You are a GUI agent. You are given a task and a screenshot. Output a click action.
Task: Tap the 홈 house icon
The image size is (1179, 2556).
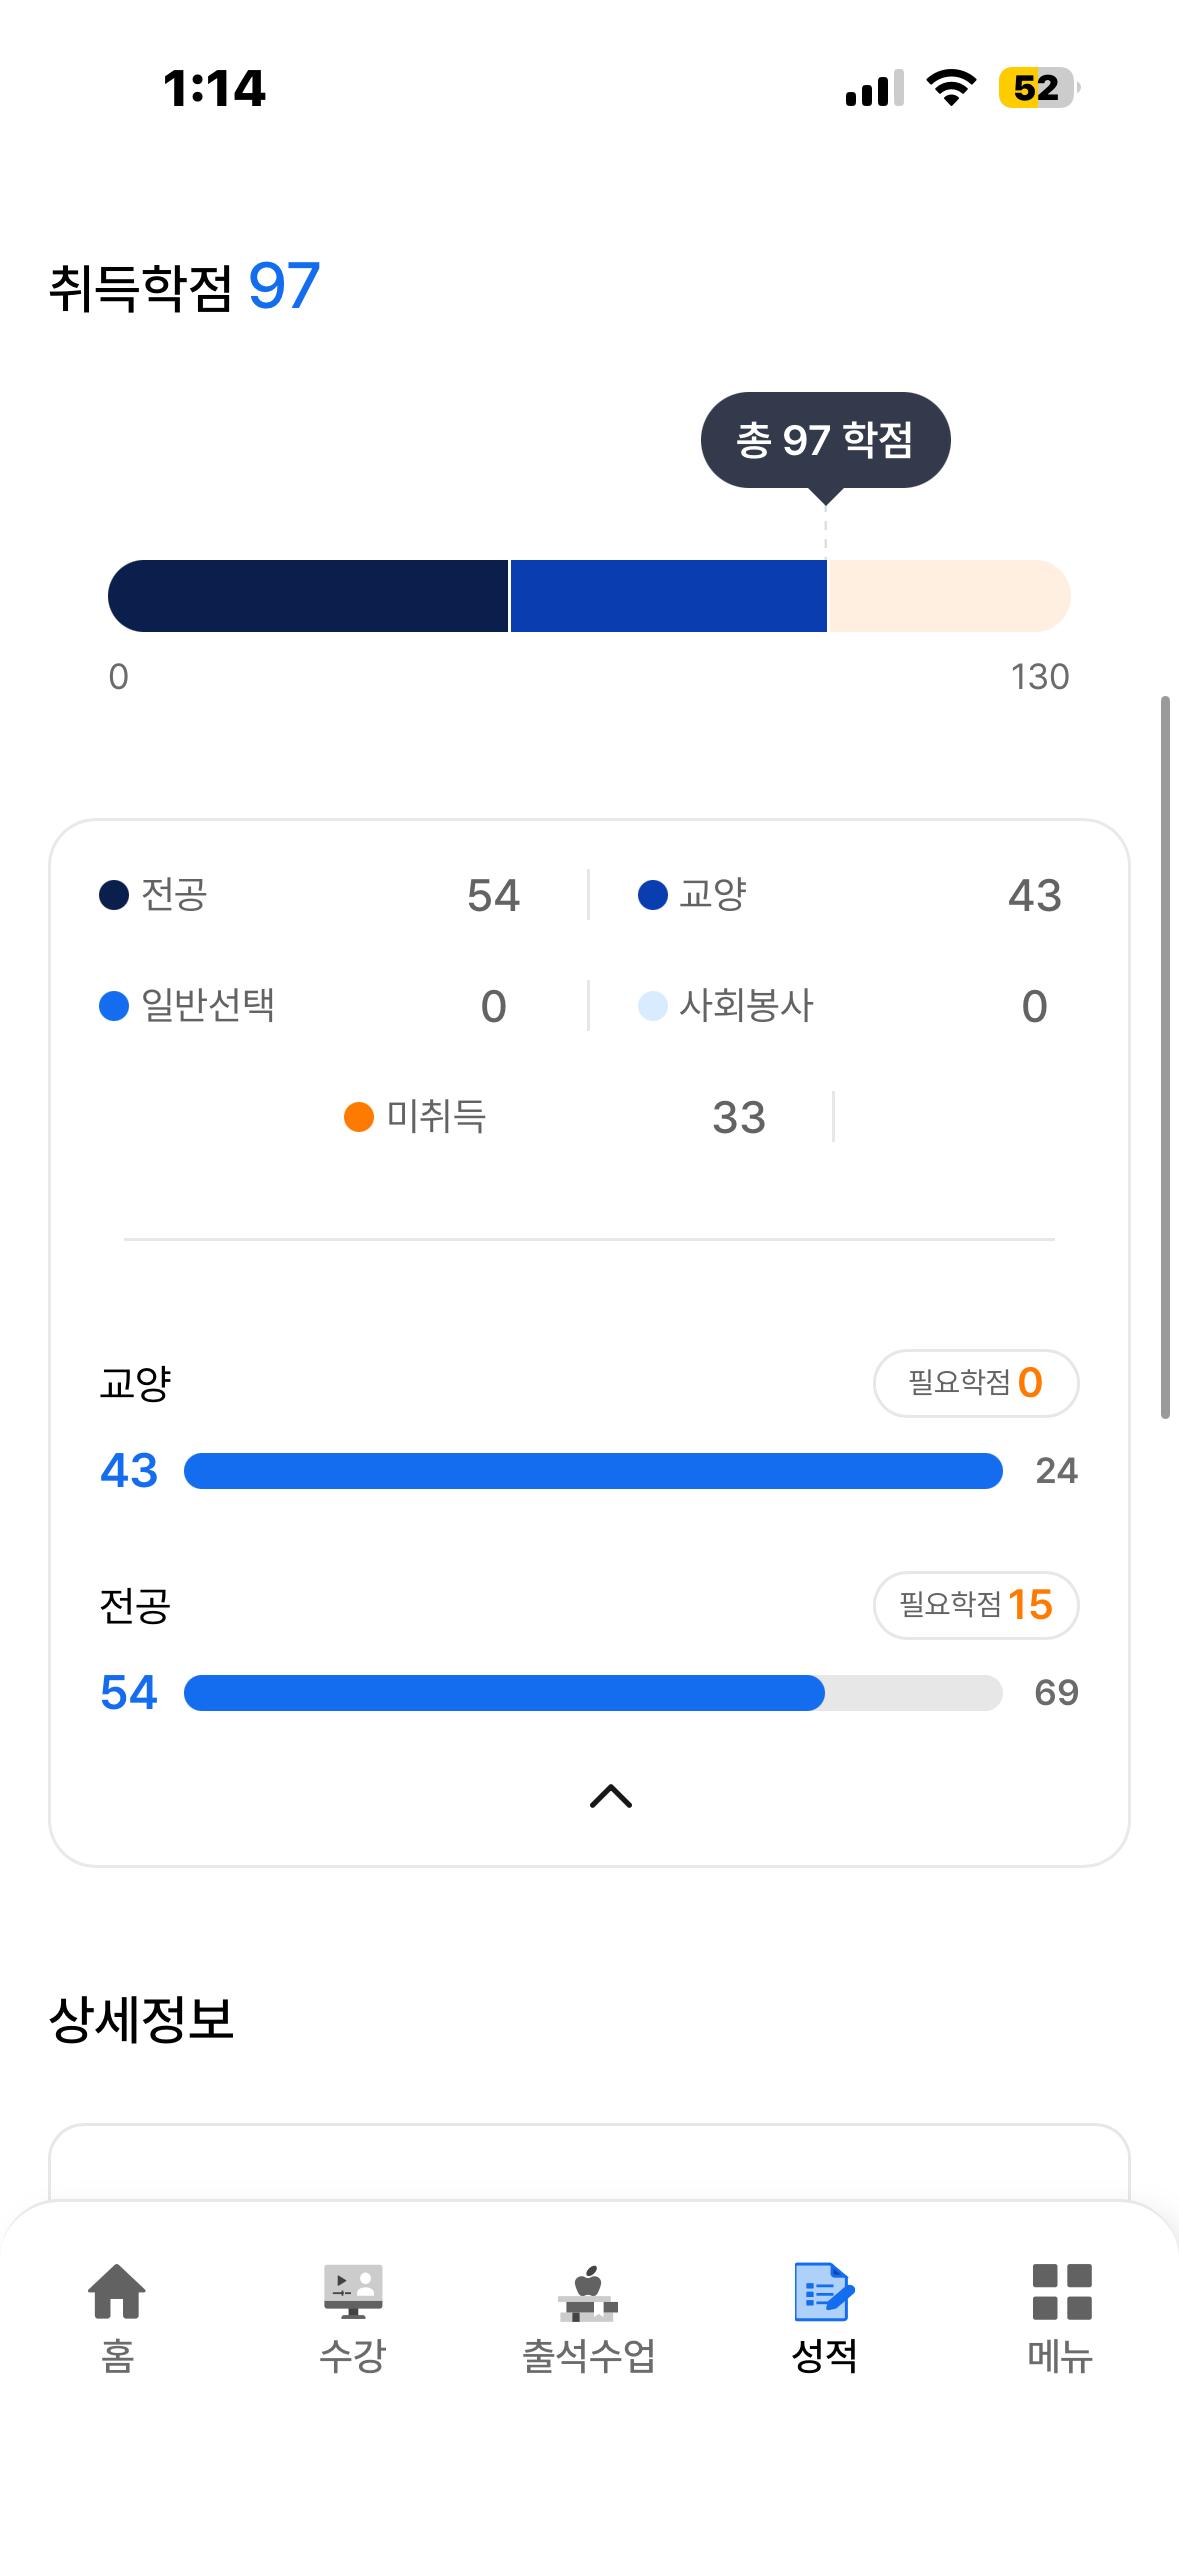point(117,2291)
